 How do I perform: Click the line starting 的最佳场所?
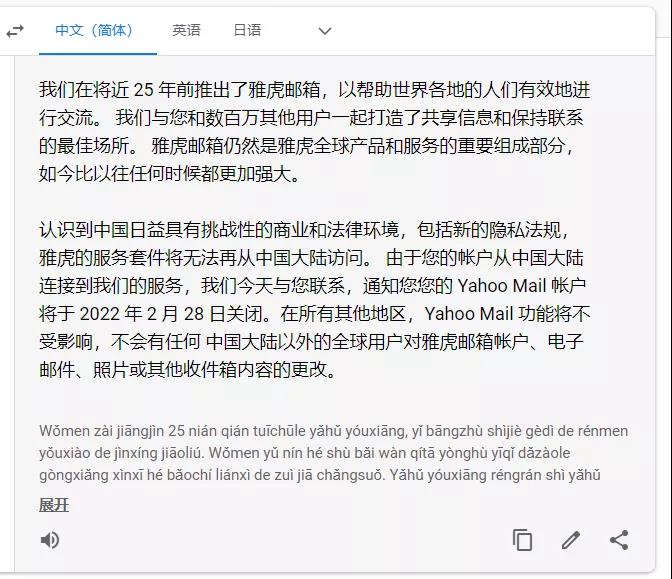[307, 146]
